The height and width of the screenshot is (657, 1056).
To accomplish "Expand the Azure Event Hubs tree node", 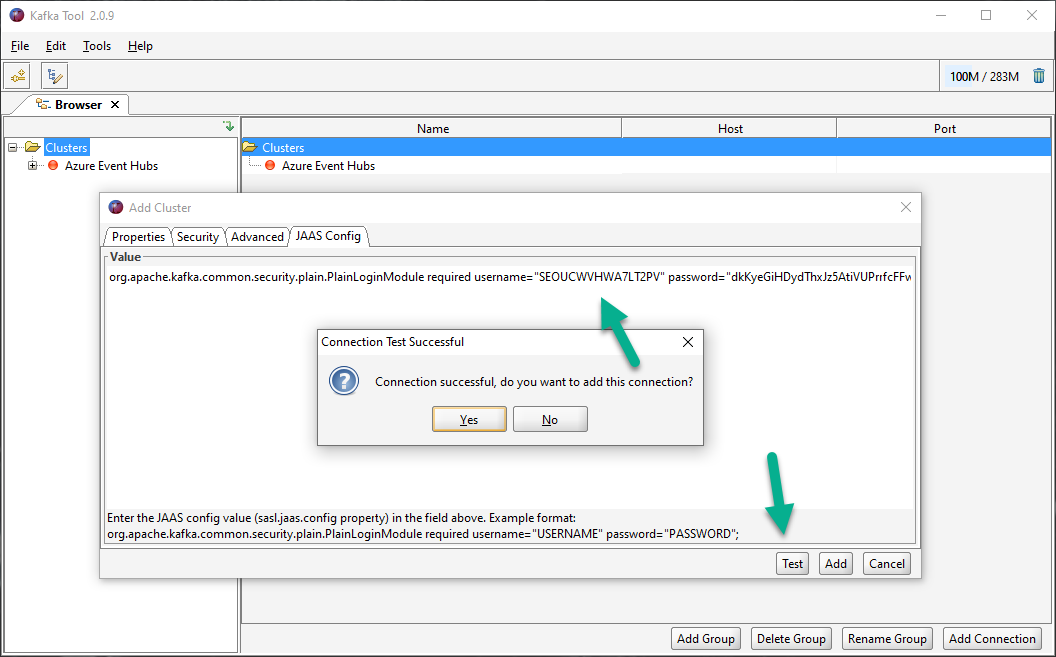I will point(32,165).
